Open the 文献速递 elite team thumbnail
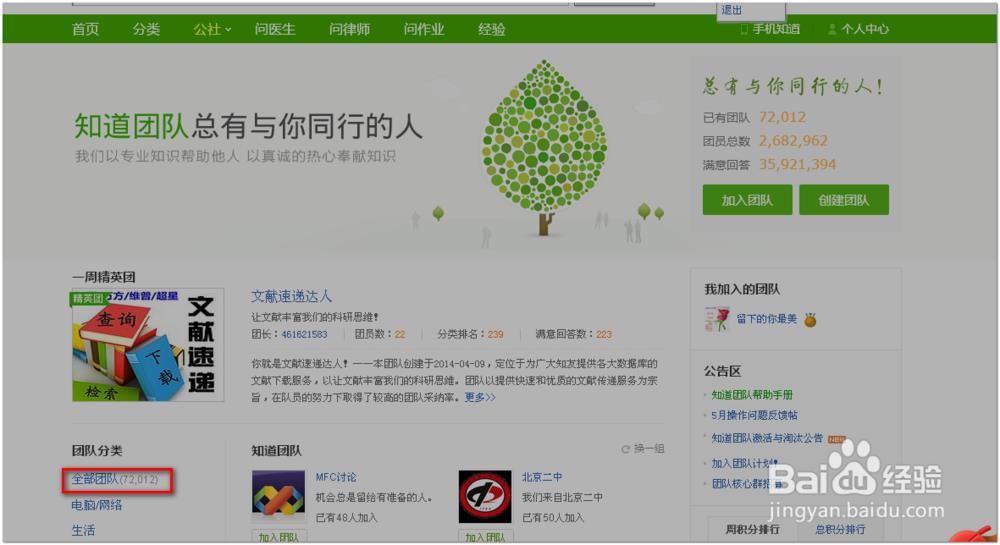The height and width of the screenshot is (545, 1000). click(148, 345)
